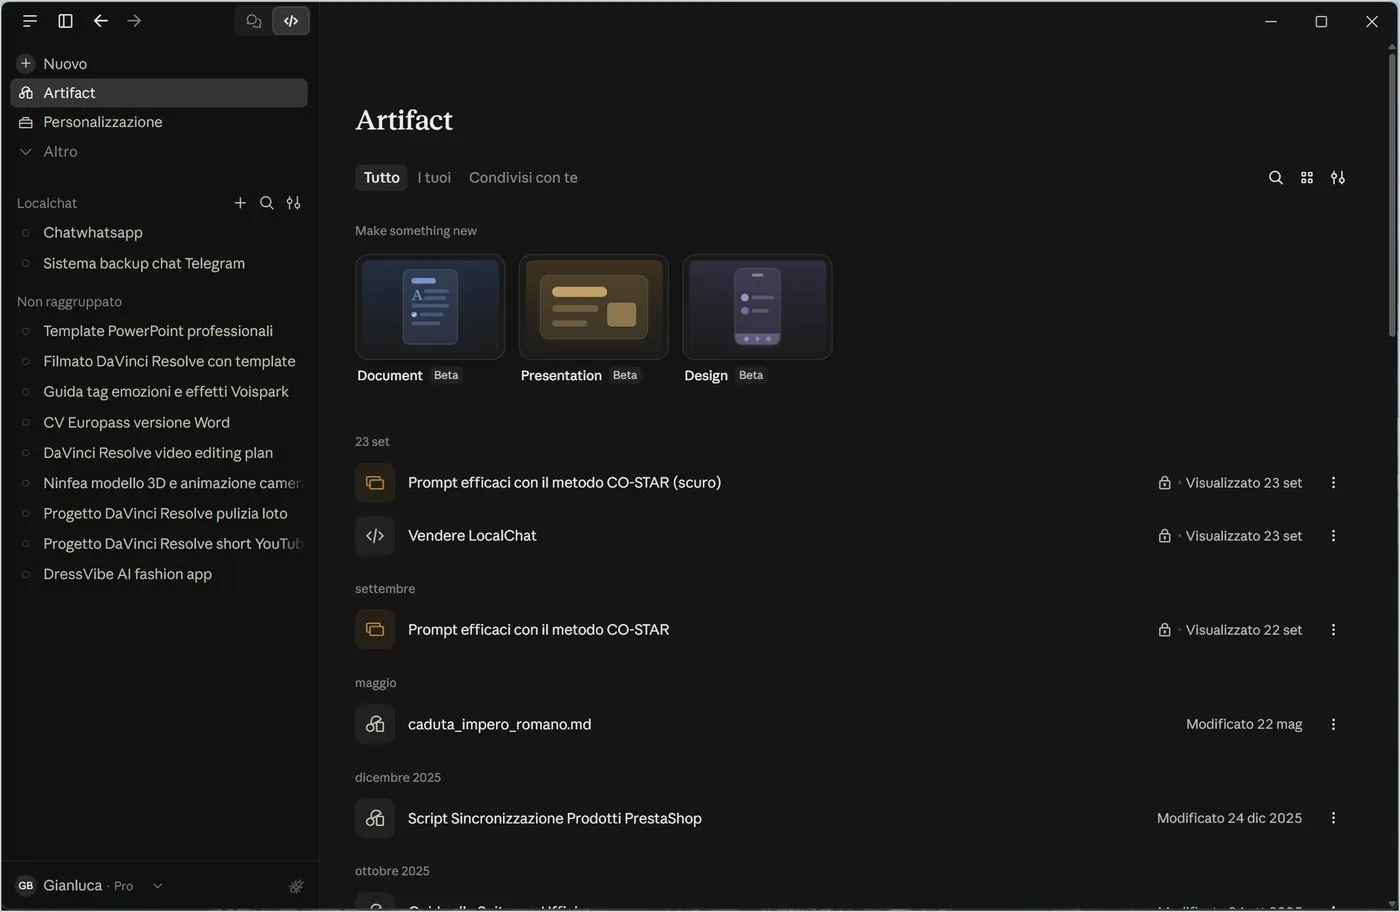
Task: Click icon next to caduta_impero_romano.md
Action: tap(375, 724)
